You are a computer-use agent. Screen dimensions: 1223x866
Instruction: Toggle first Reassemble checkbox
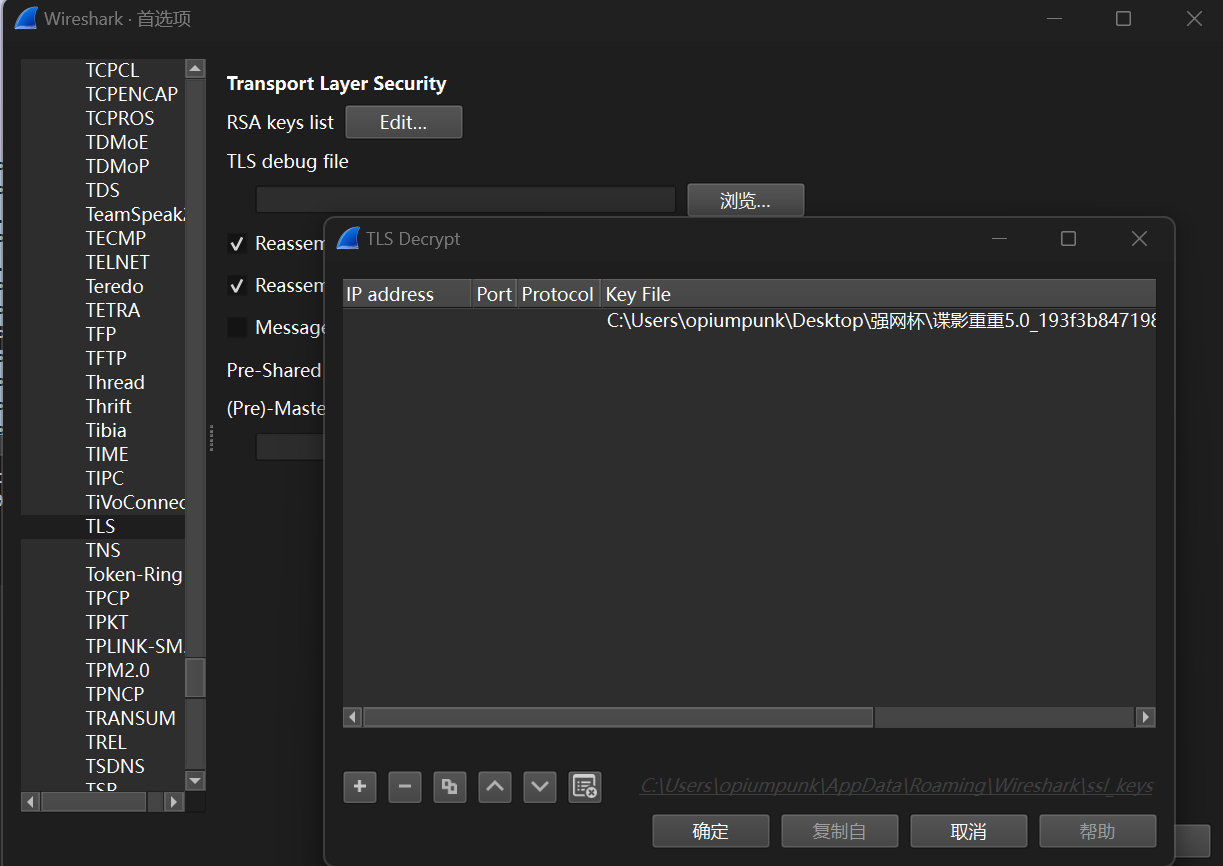point(237,244)
